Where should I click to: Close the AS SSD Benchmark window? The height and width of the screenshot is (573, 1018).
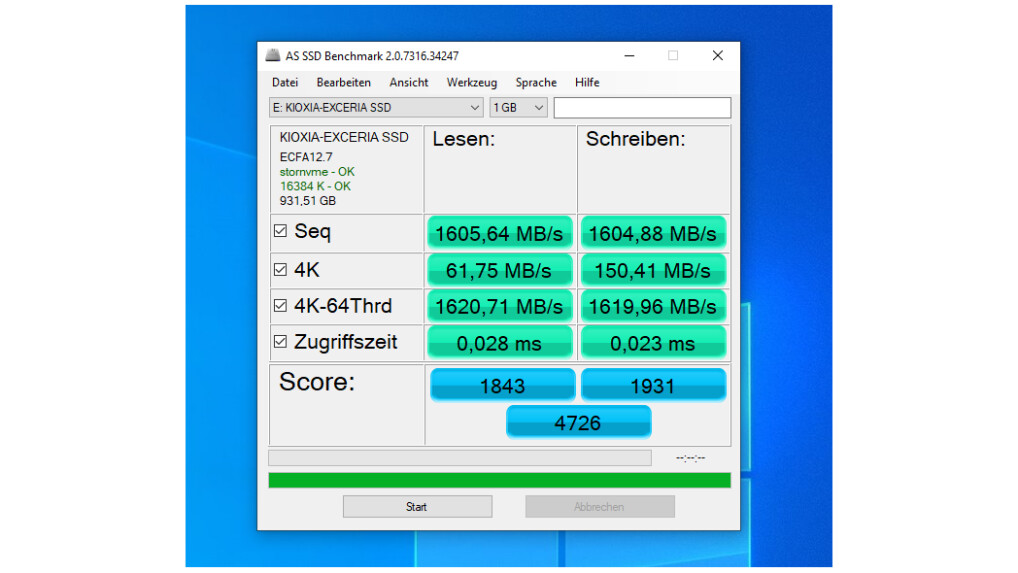[x=717, y=56]
